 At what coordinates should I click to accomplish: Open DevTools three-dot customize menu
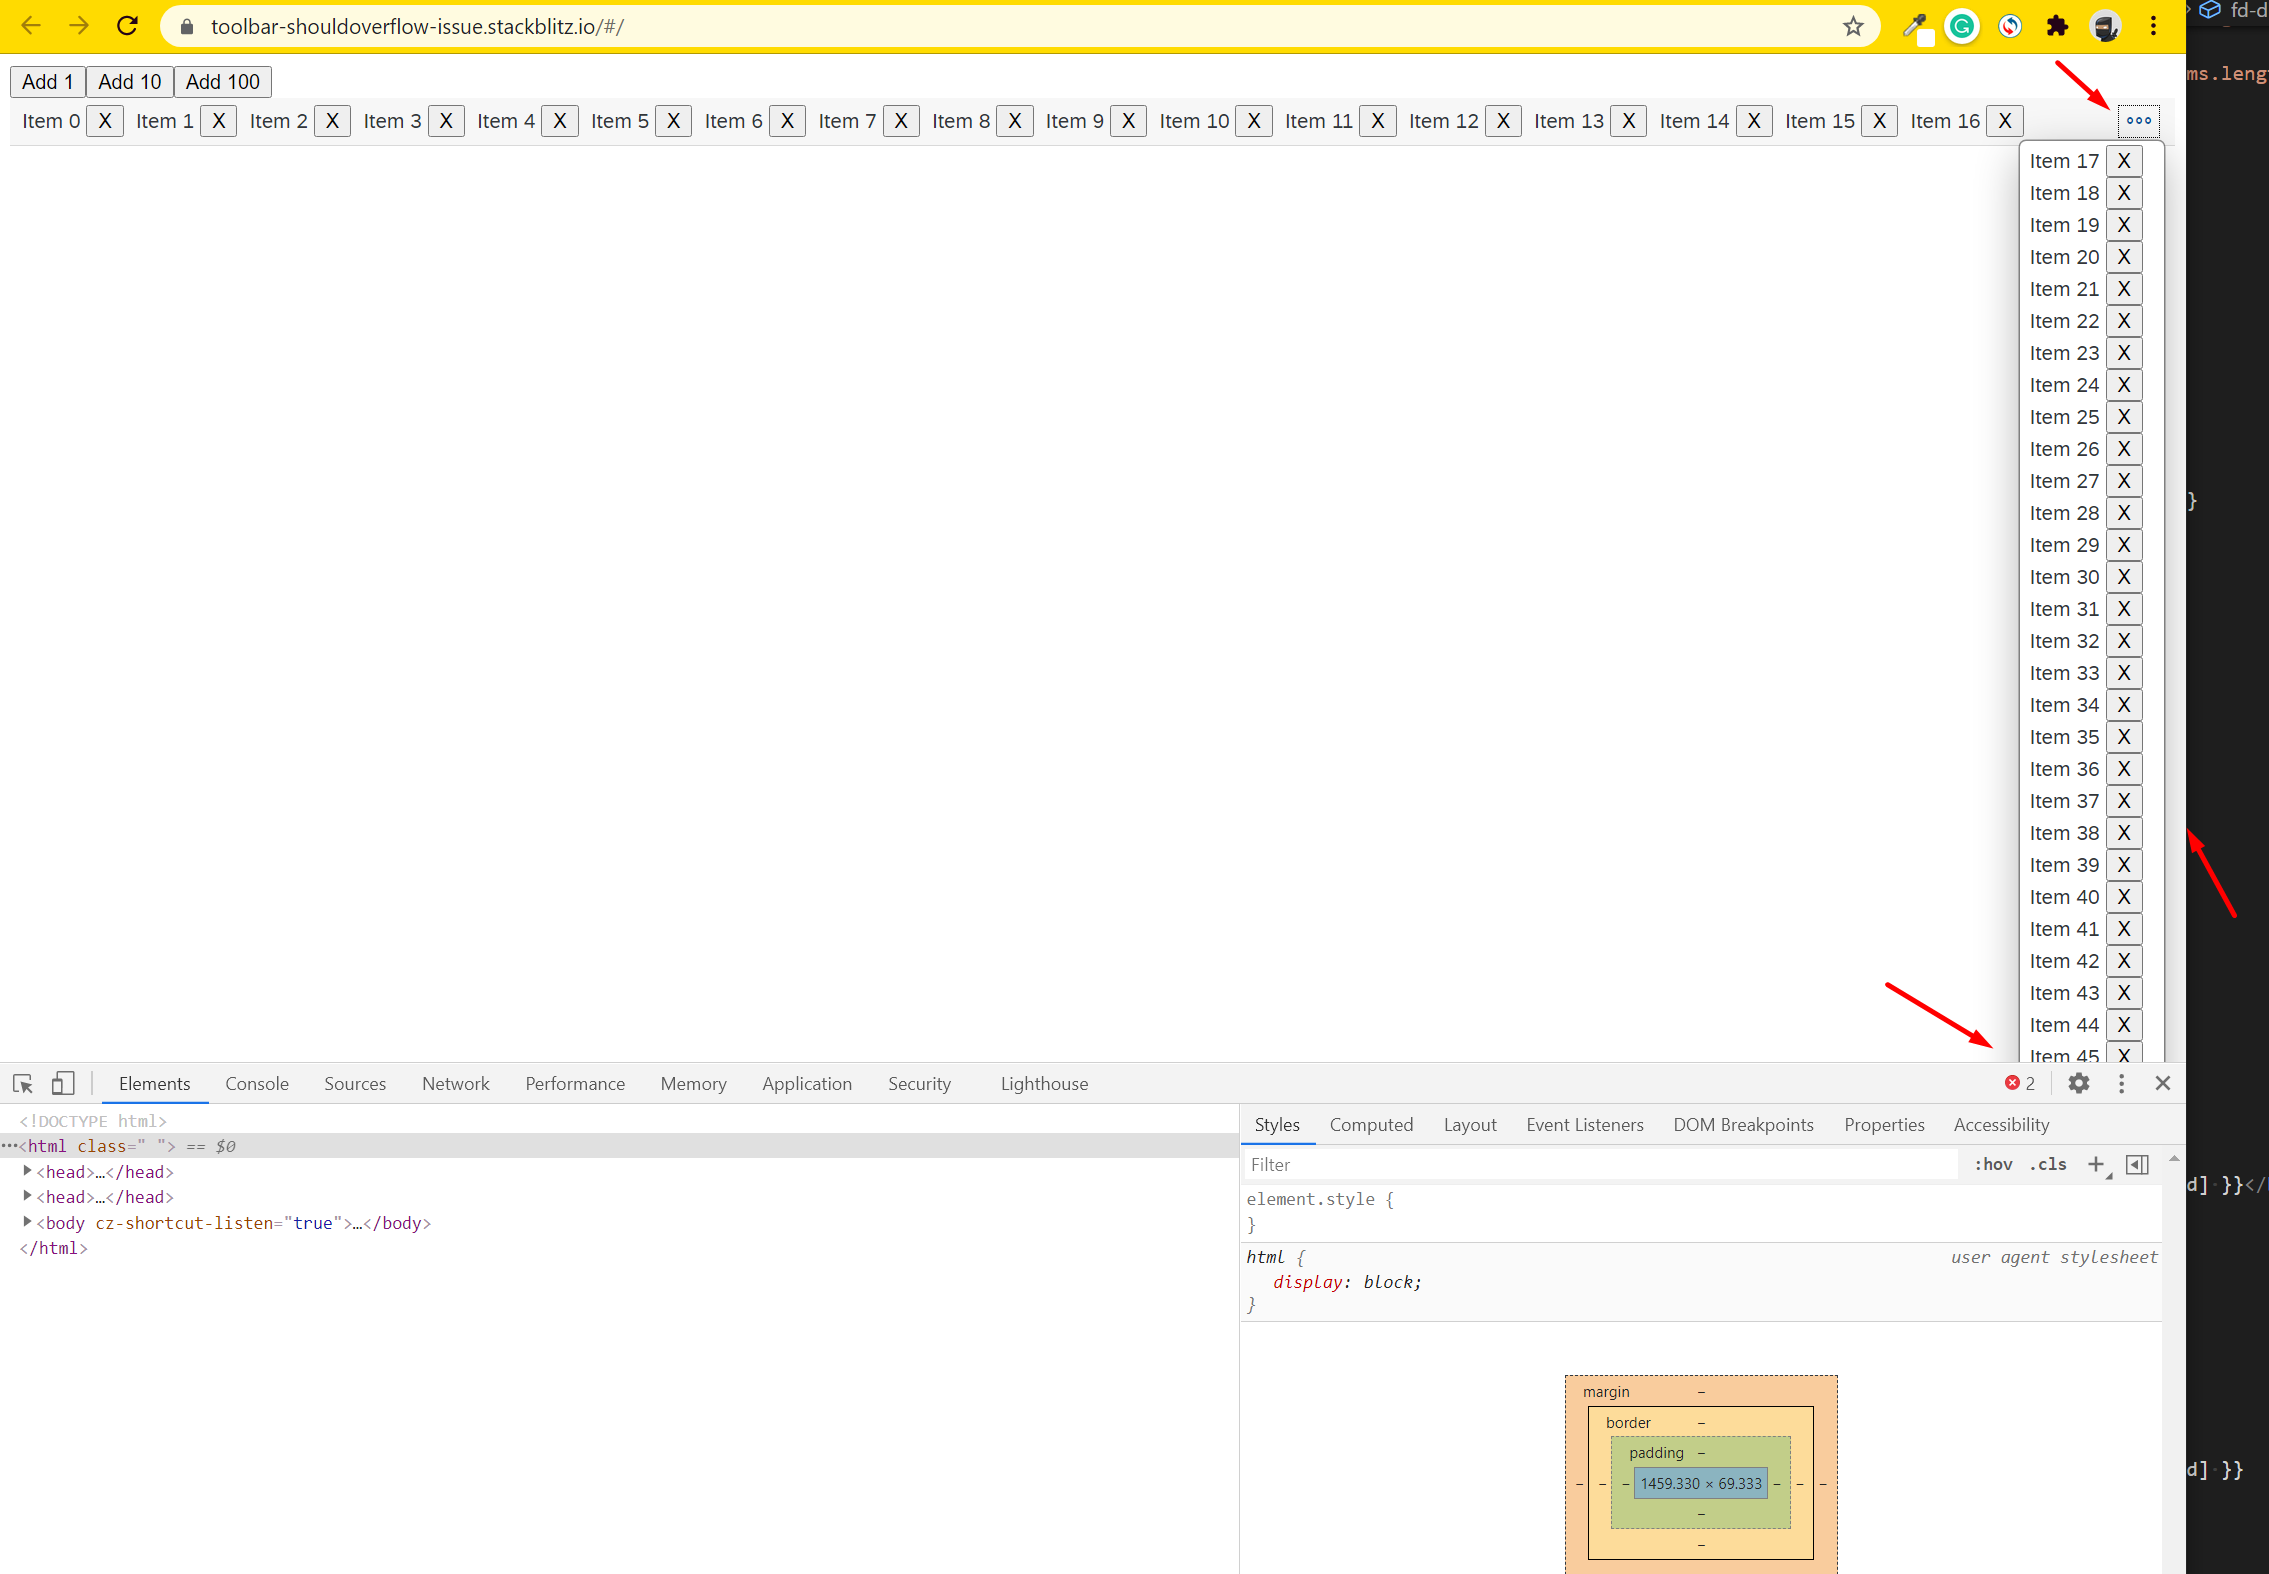[x=2121, y=1083]
